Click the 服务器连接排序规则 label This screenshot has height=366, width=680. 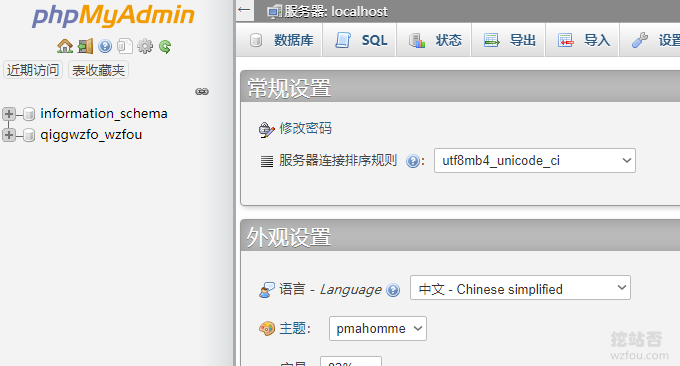coord(338,160)
